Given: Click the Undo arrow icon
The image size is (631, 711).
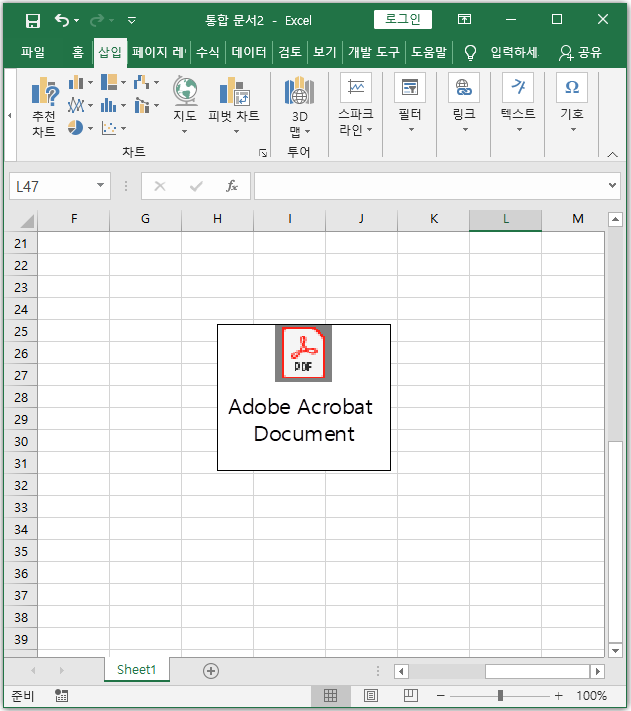Looking at the screenshot, I should pos(62,20).
